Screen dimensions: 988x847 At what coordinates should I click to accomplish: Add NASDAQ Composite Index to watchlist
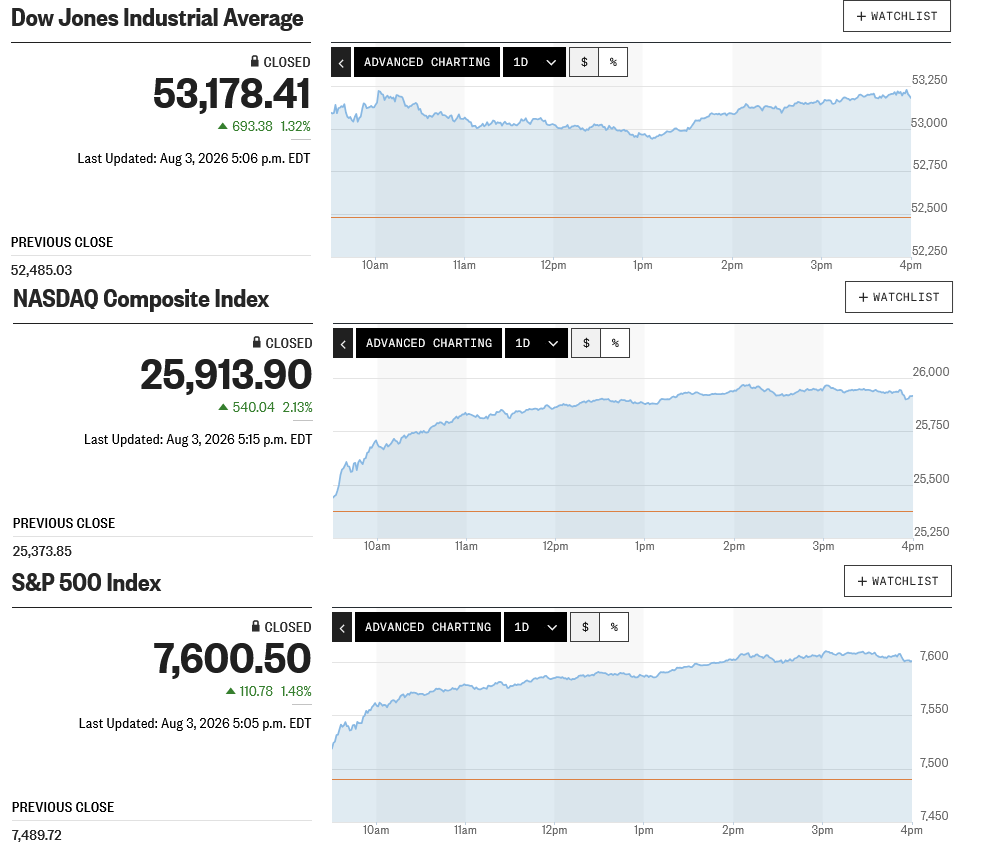[x=899, y=297]
